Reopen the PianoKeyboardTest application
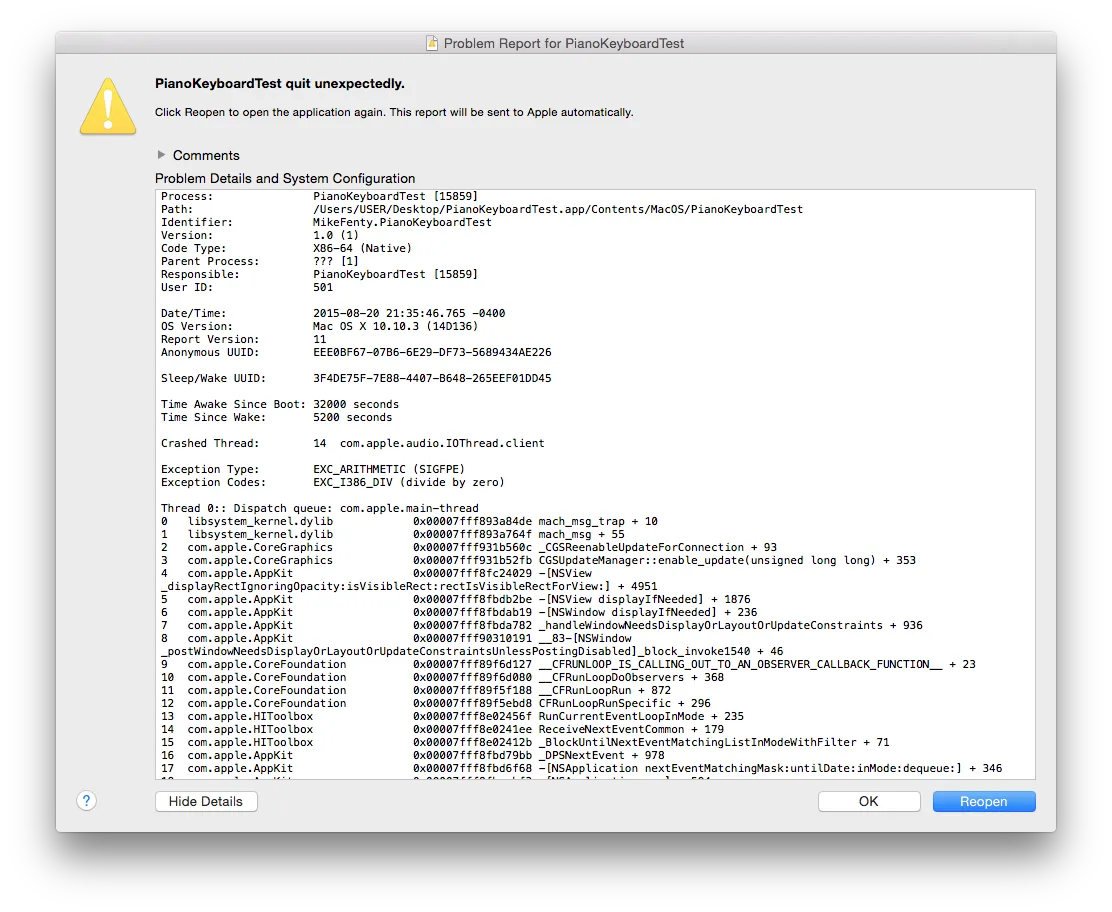Image resolution: width=1112 pixels, height=912 pixels. coord(984,801)
